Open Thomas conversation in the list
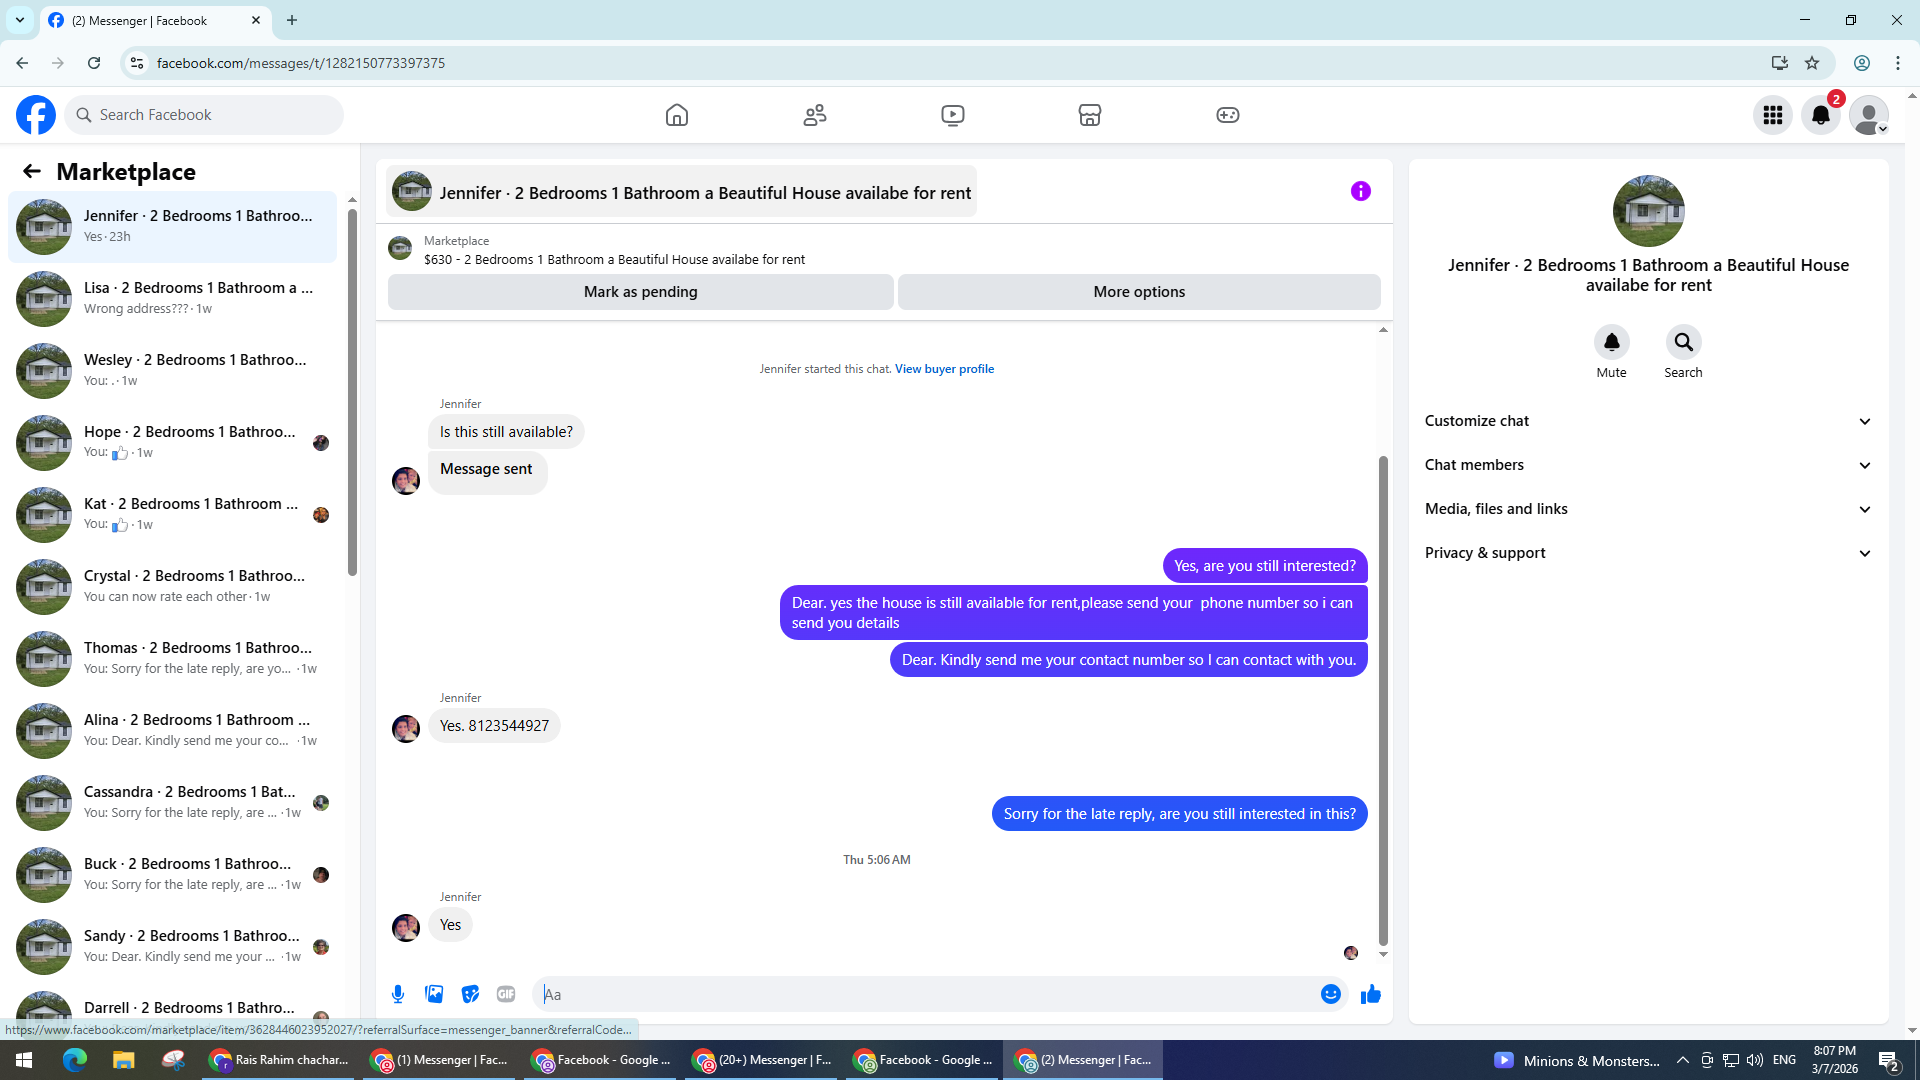Screen dimensions: 1920x1080 (x=172, y=658)
